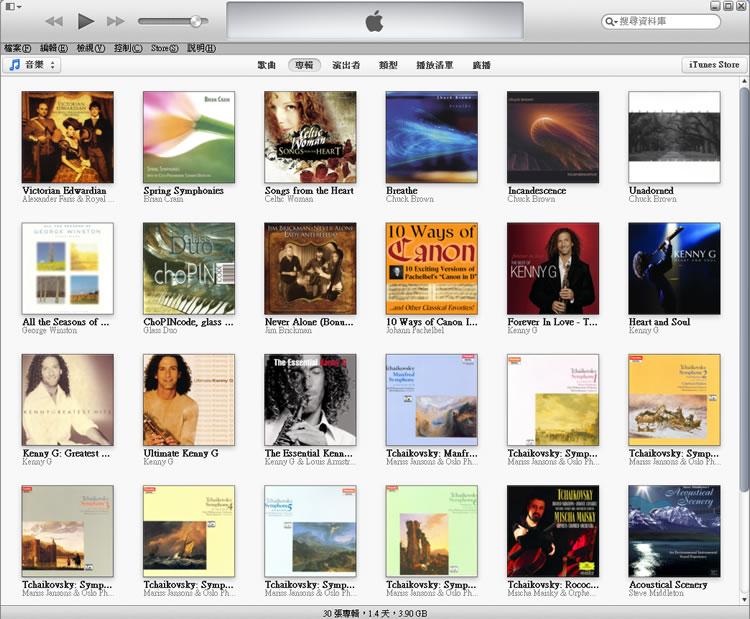Image resolution: width=750 pixels, height=619 pixels.
Task: Select the 專輯 tab
Action: coord(304,65)
